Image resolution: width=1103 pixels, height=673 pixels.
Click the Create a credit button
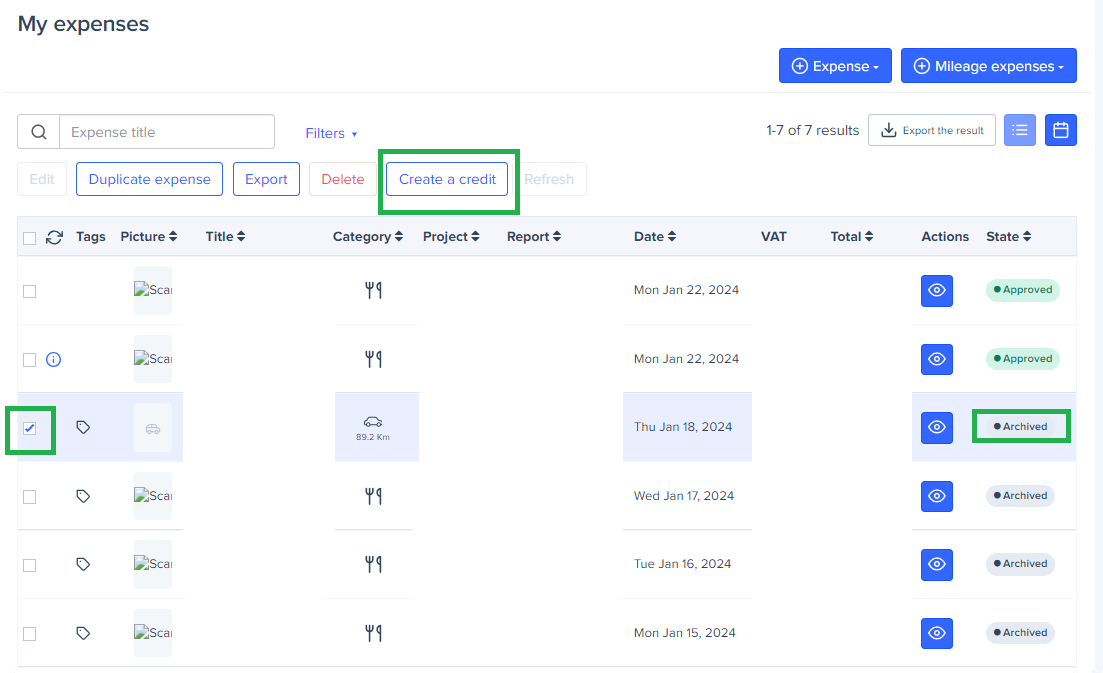(447, 179)
